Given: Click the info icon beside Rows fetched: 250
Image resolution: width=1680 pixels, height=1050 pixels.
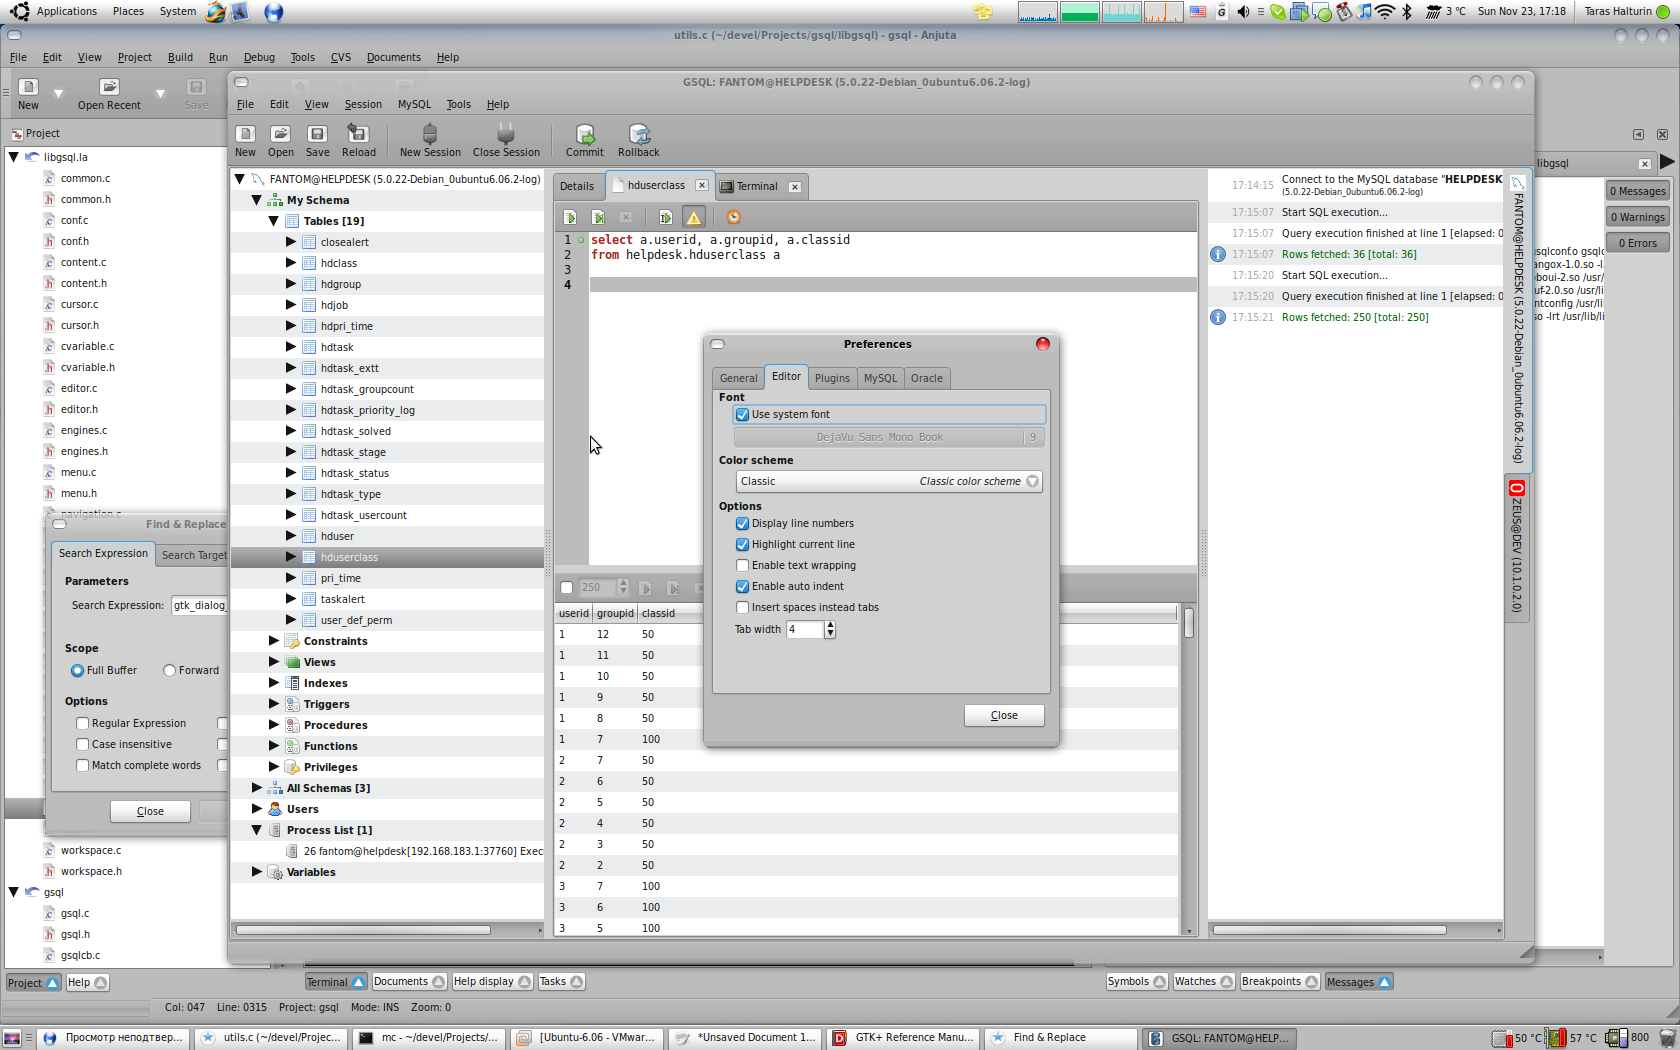Looking at the screenshot, I should [x=1218, y=317].
